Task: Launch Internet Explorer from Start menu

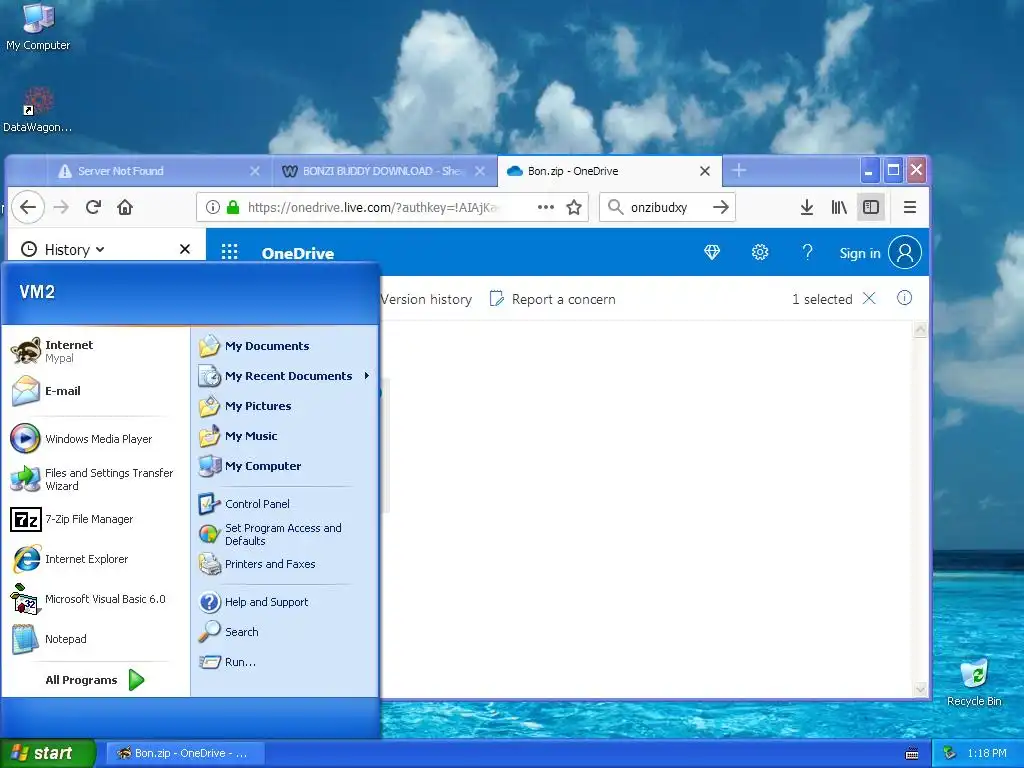Action: (95, 559)
